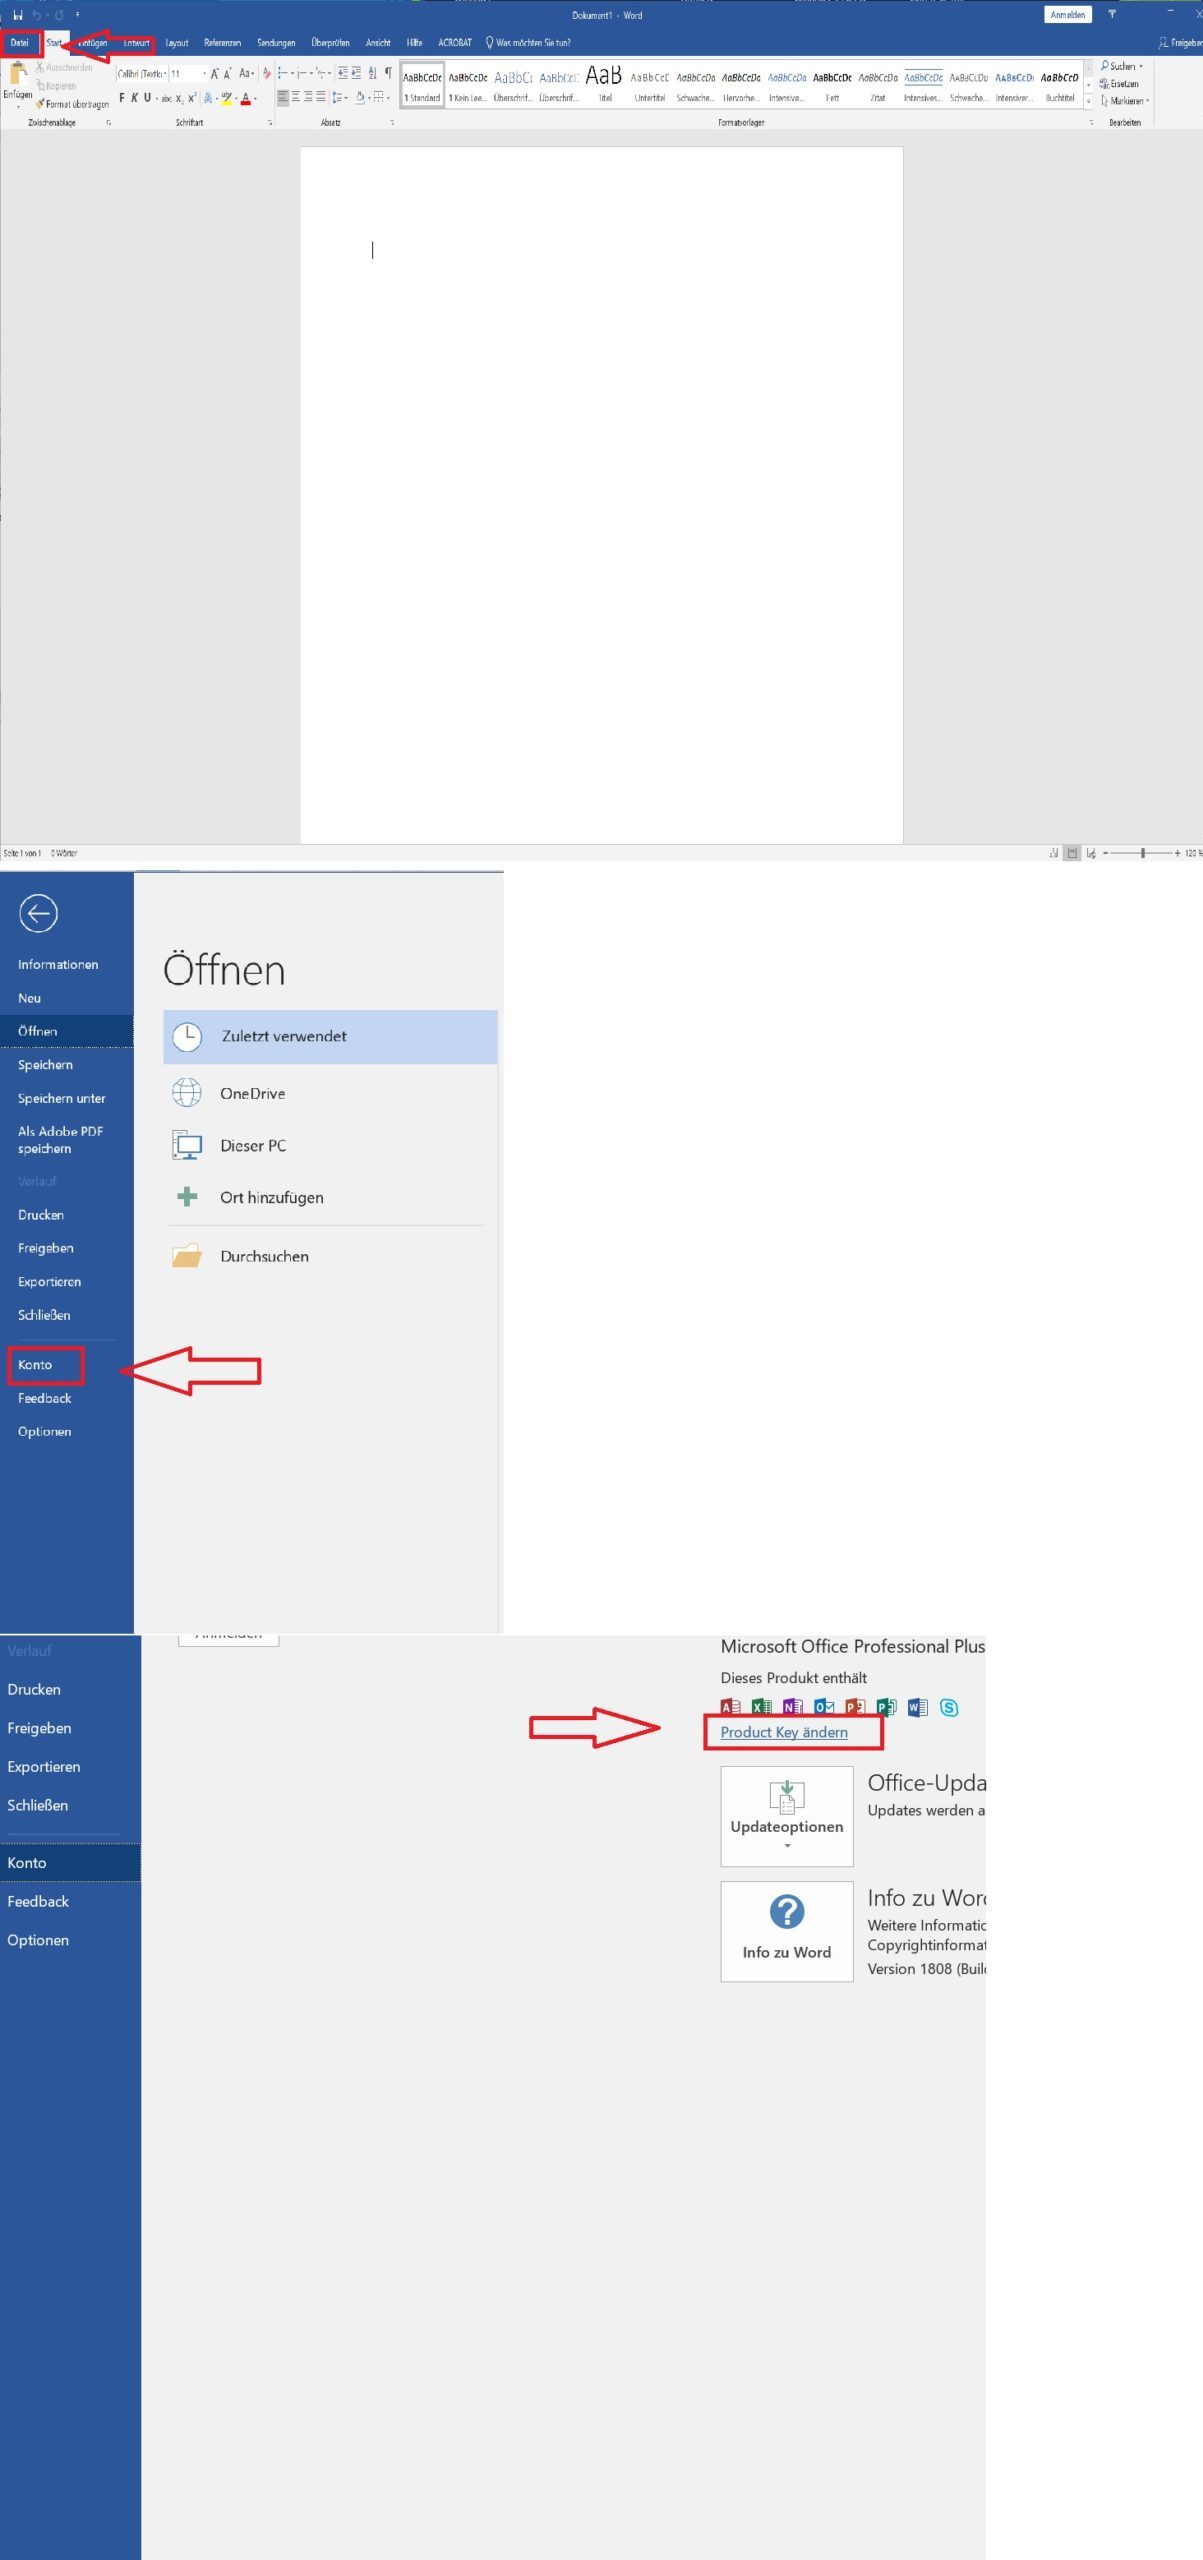
Task: Toggle bold formatting with the F button
Action: click(122, 98)
